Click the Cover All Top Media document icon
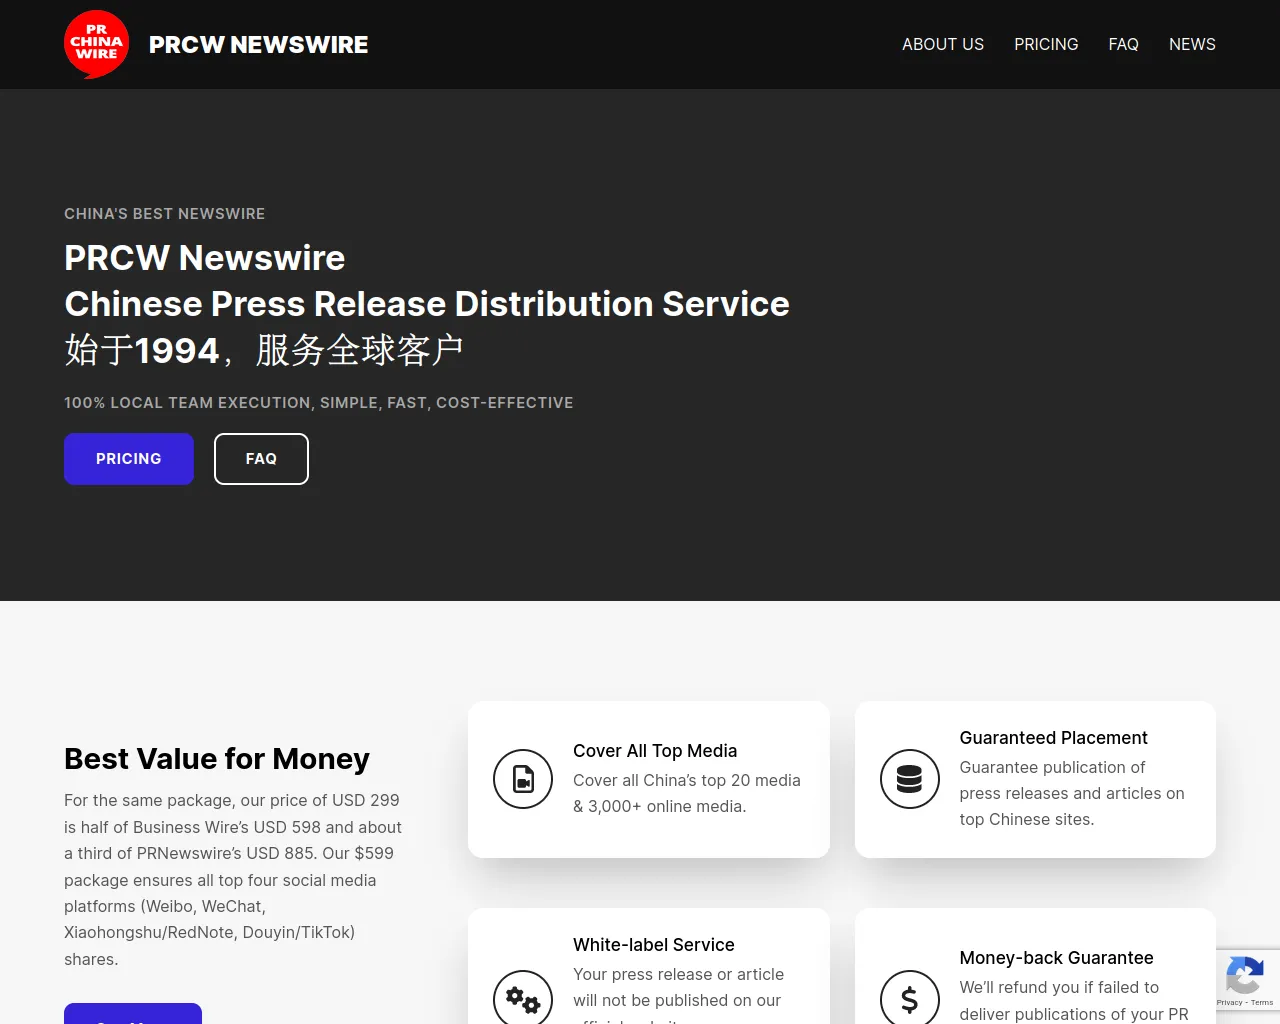Image resolution: width=1280 pixels, height=1024 pixels. tap(523, 779)
